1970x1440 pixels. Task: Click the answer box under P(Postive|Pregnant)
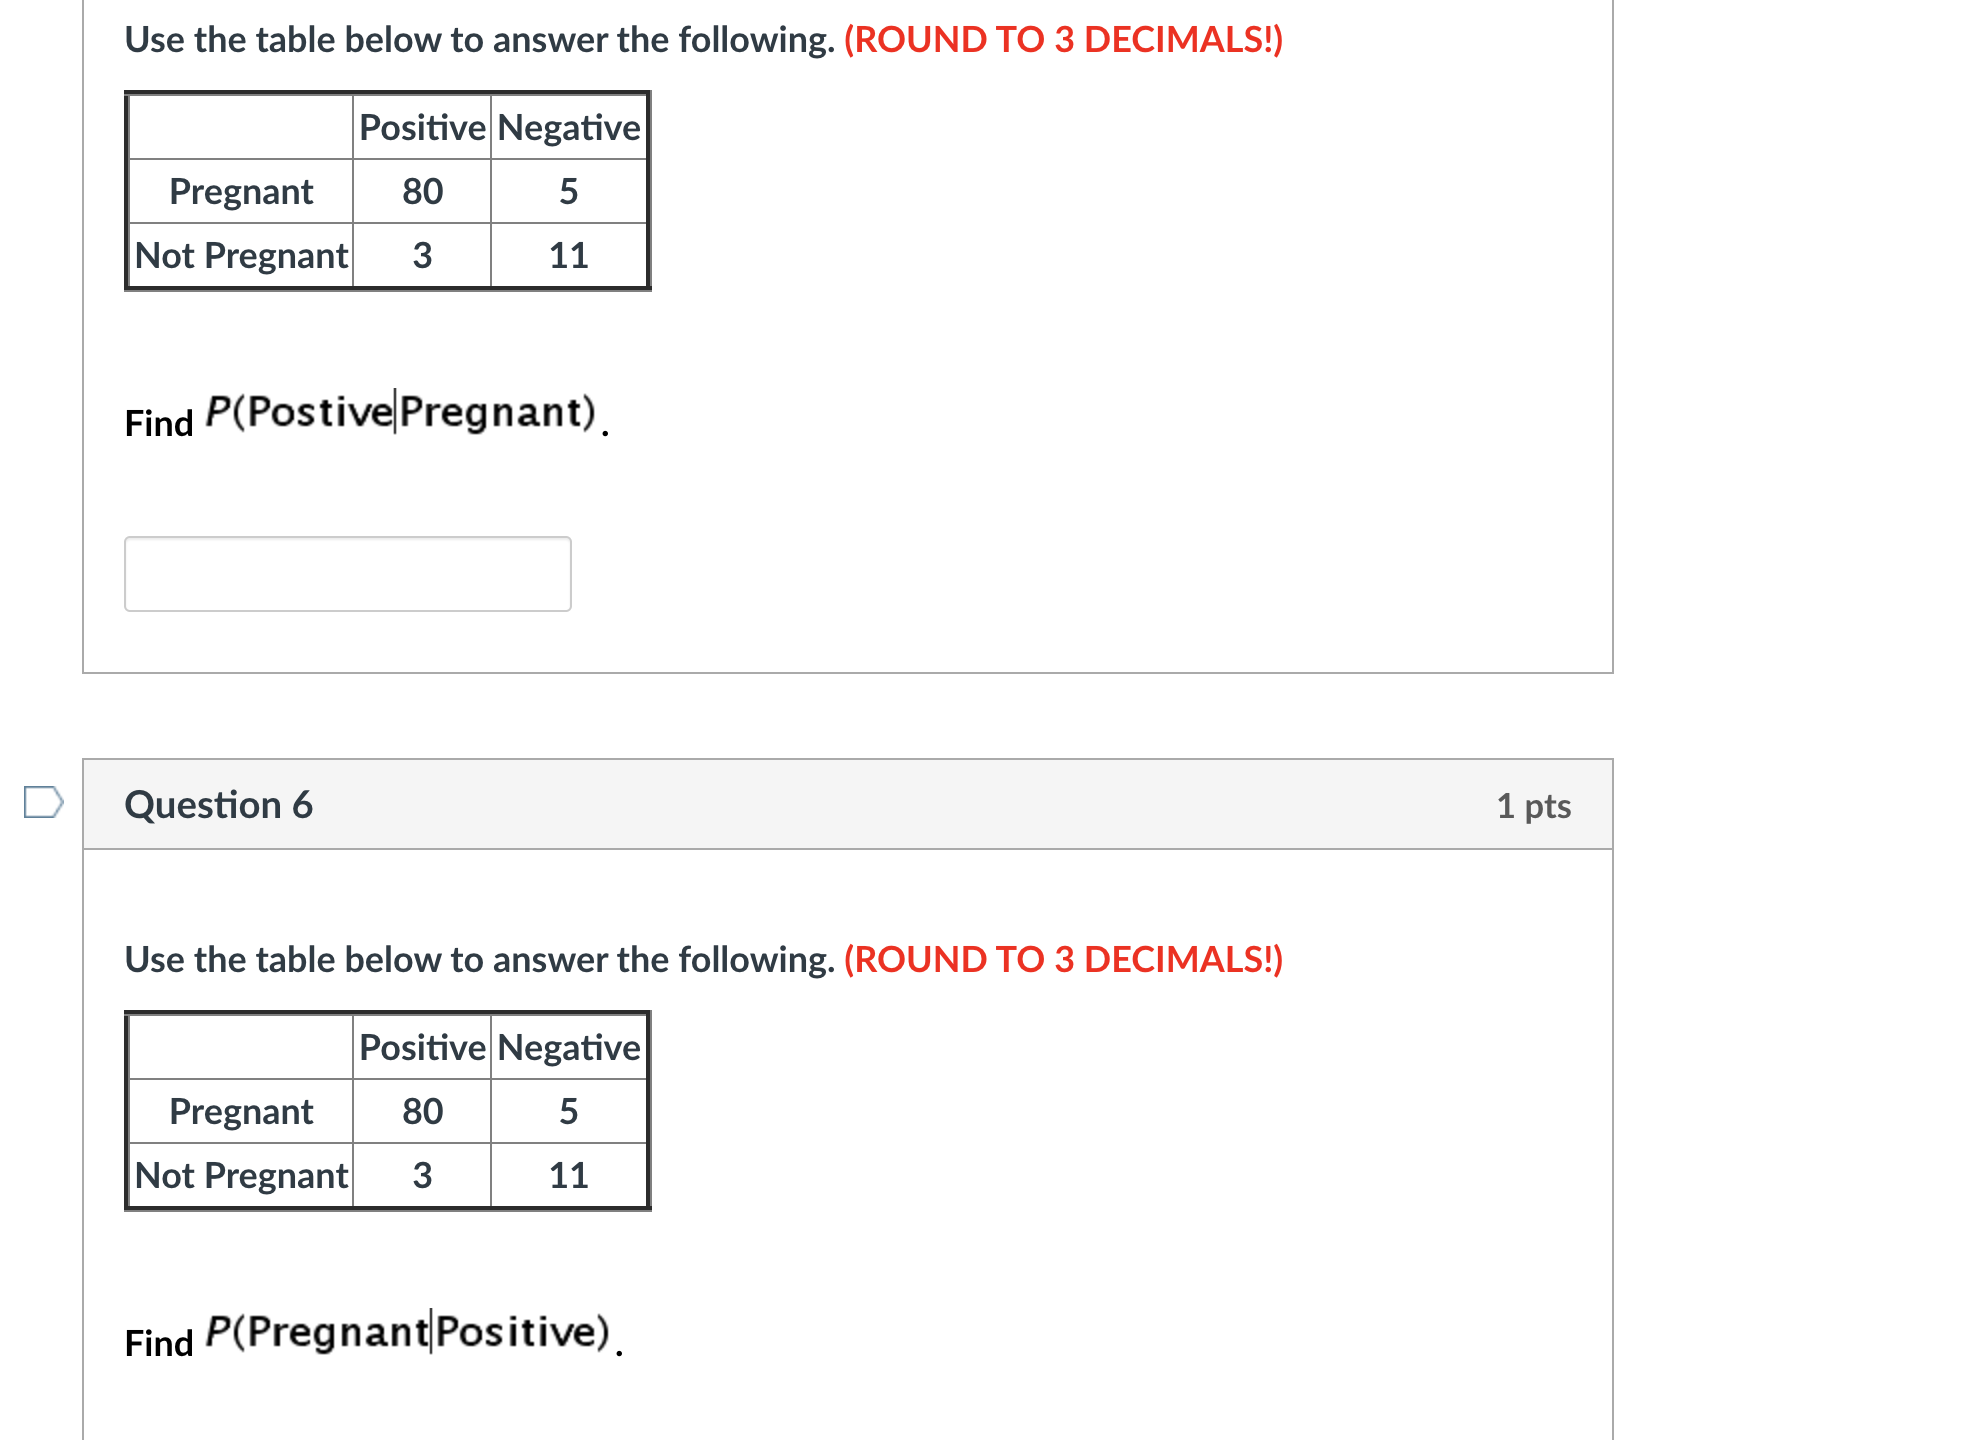[x=347, y=574]
